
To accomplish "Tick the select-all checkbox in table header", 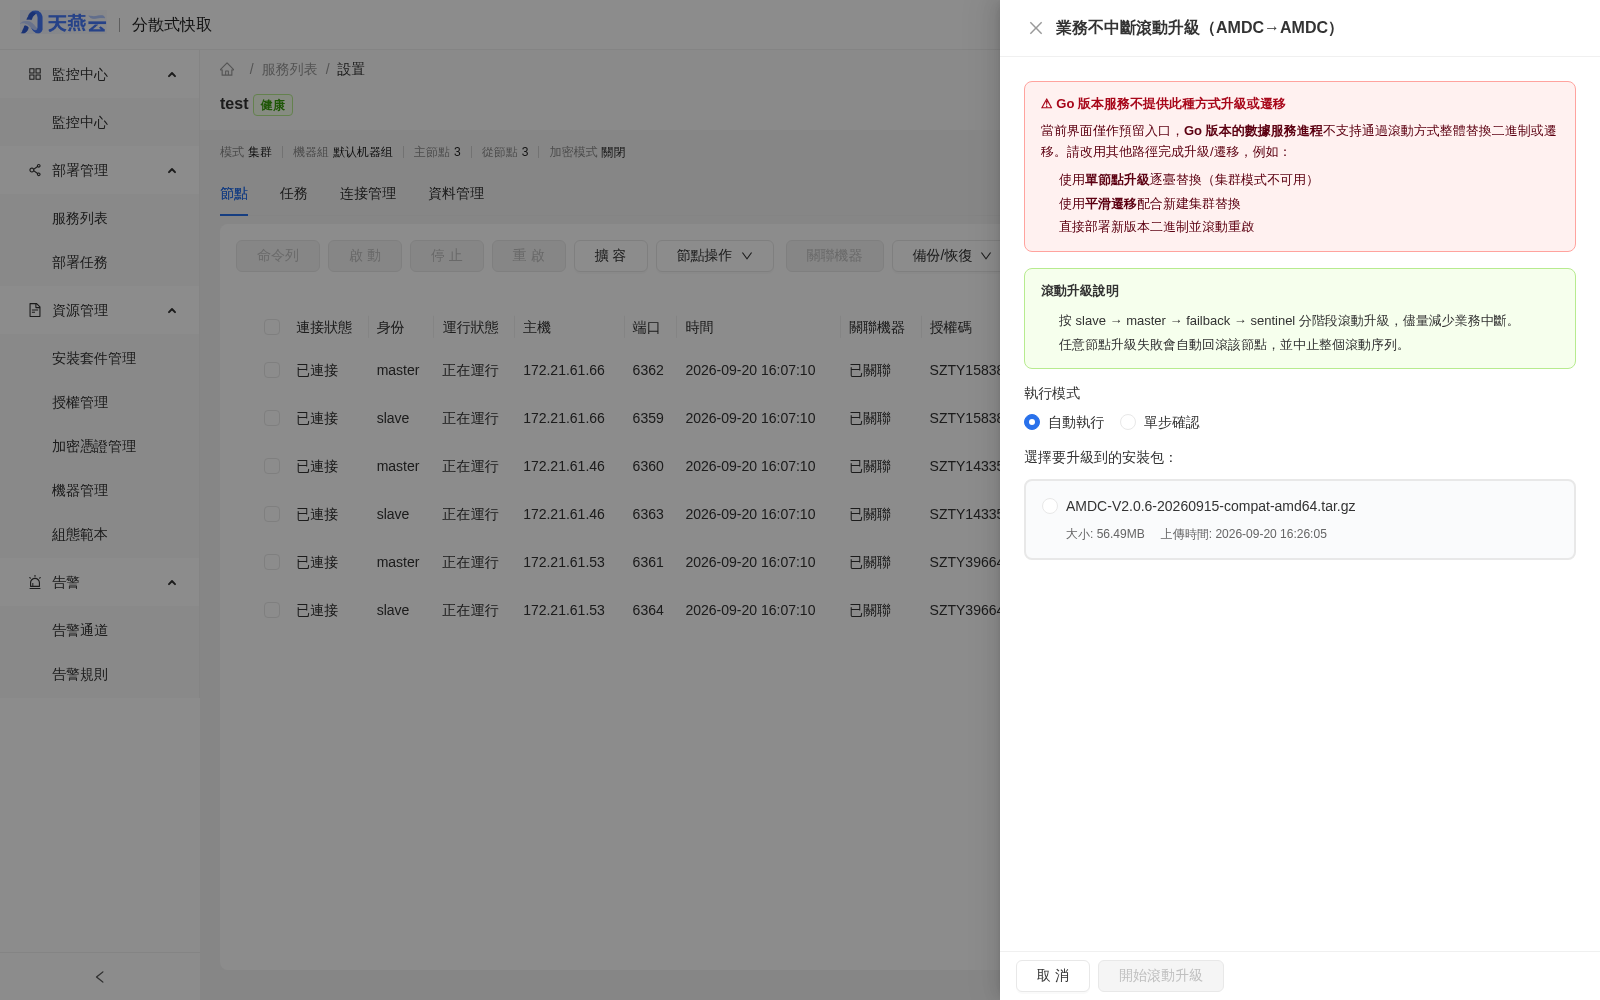I will point(272,327).
